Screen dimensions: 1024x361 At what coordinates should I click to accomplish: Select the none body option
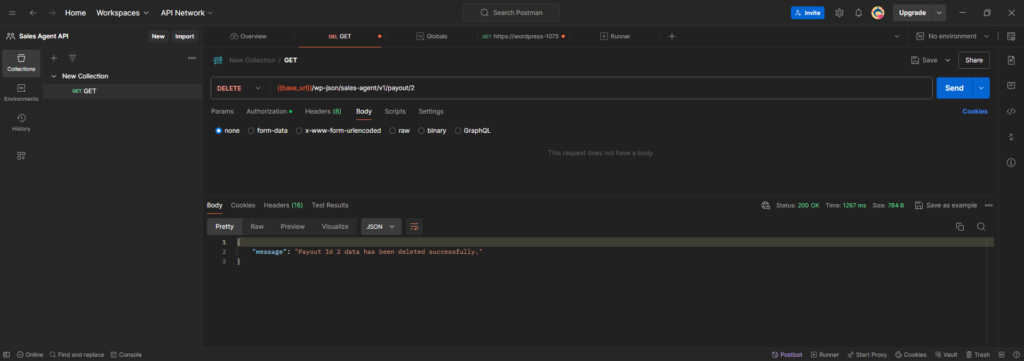pyautogui.click(x=228, y=131)
